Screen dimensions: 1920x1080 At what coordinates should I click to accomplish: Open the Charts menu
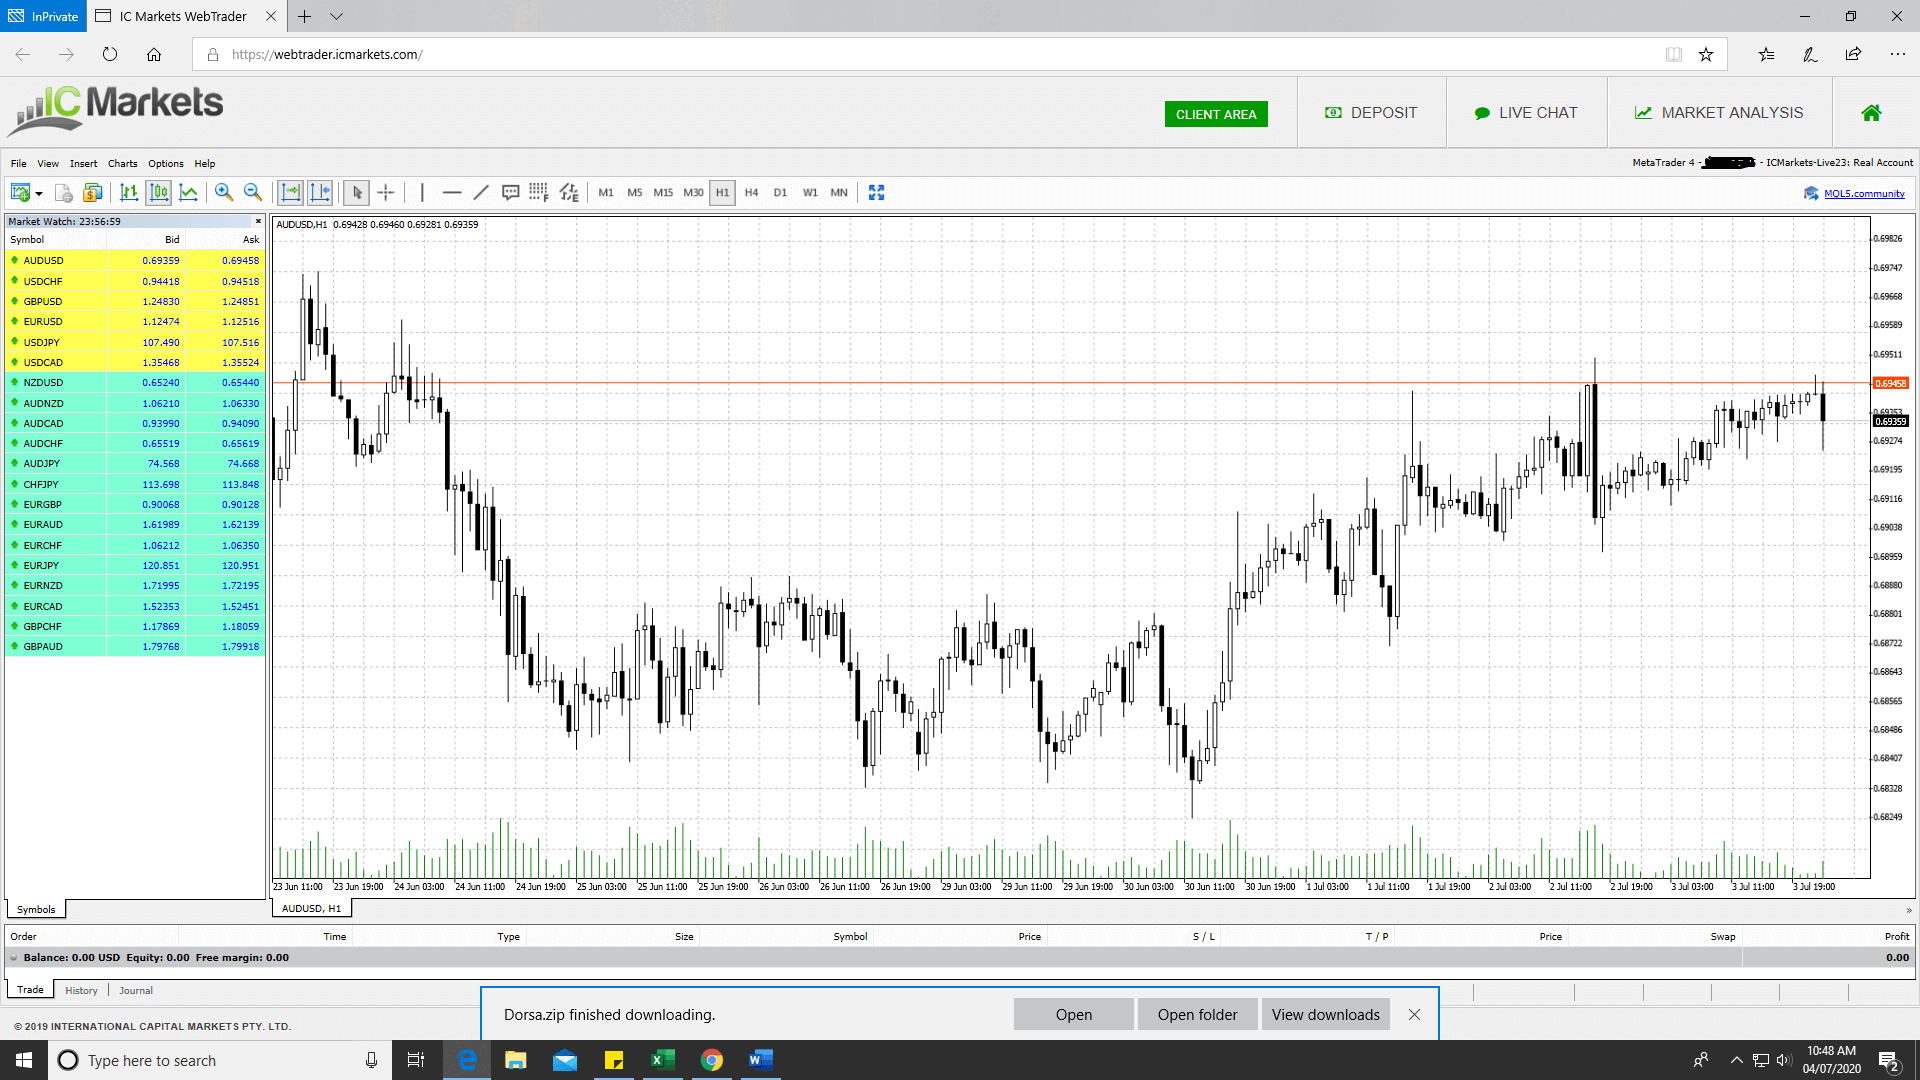pyautogui.click(x=123, y=164)
